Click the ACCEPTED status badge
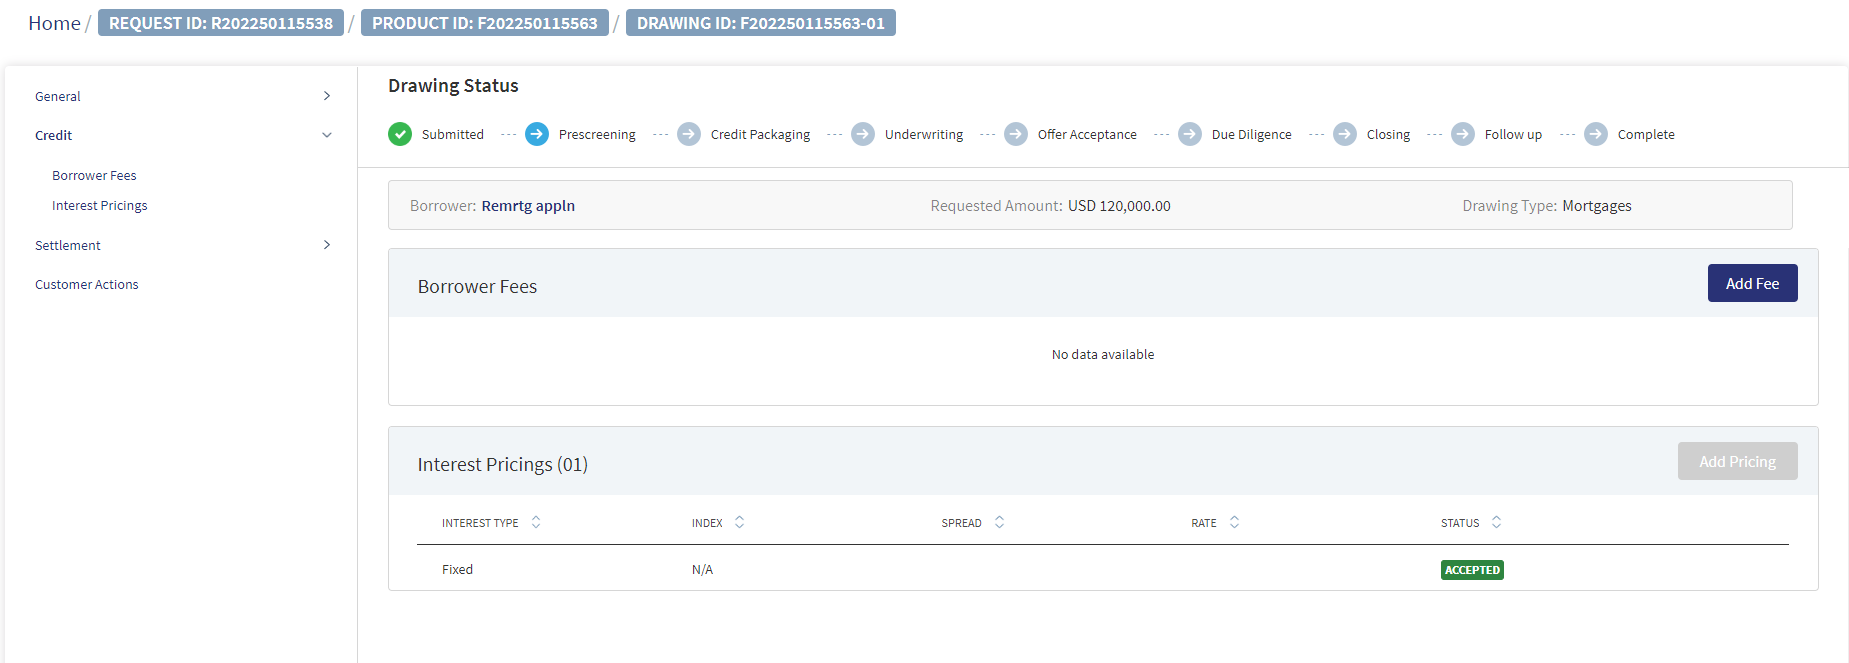The height and width of the screenshot is (663, 1849). [x=1472, y=570]
